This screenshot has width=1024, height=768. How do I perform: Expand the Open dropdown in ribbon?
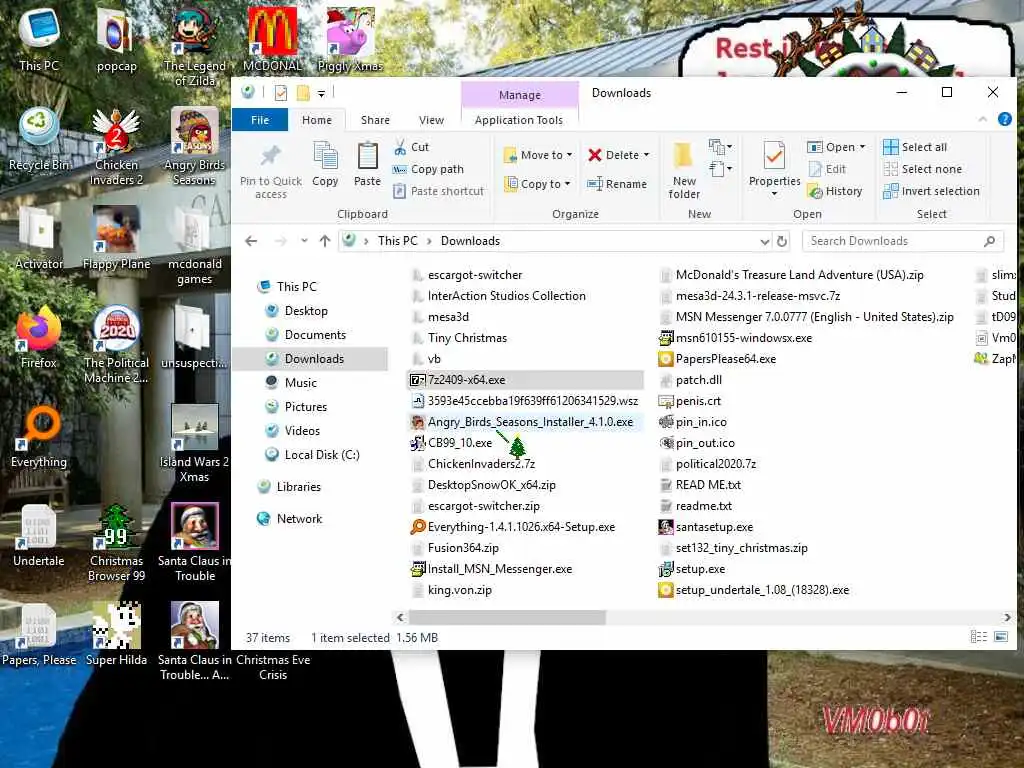[862, 147]
